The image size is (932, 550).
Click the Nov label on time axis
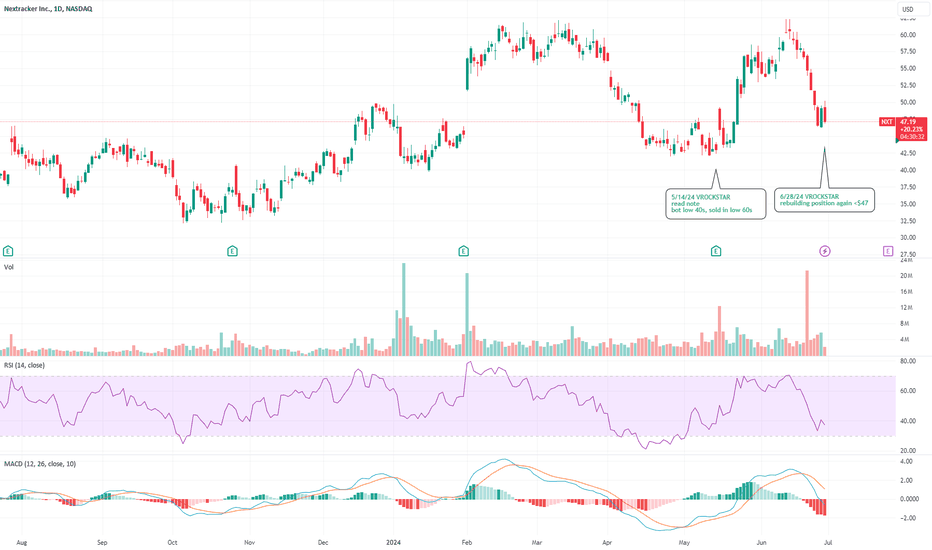(x=250, y=542)
